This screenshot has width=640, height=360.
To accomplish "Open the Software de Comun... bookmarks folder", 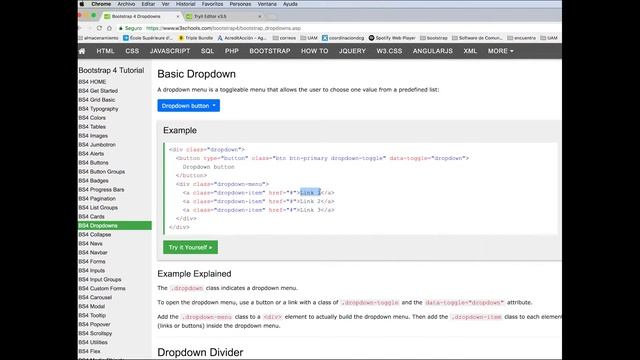I will tap(477, 38).
